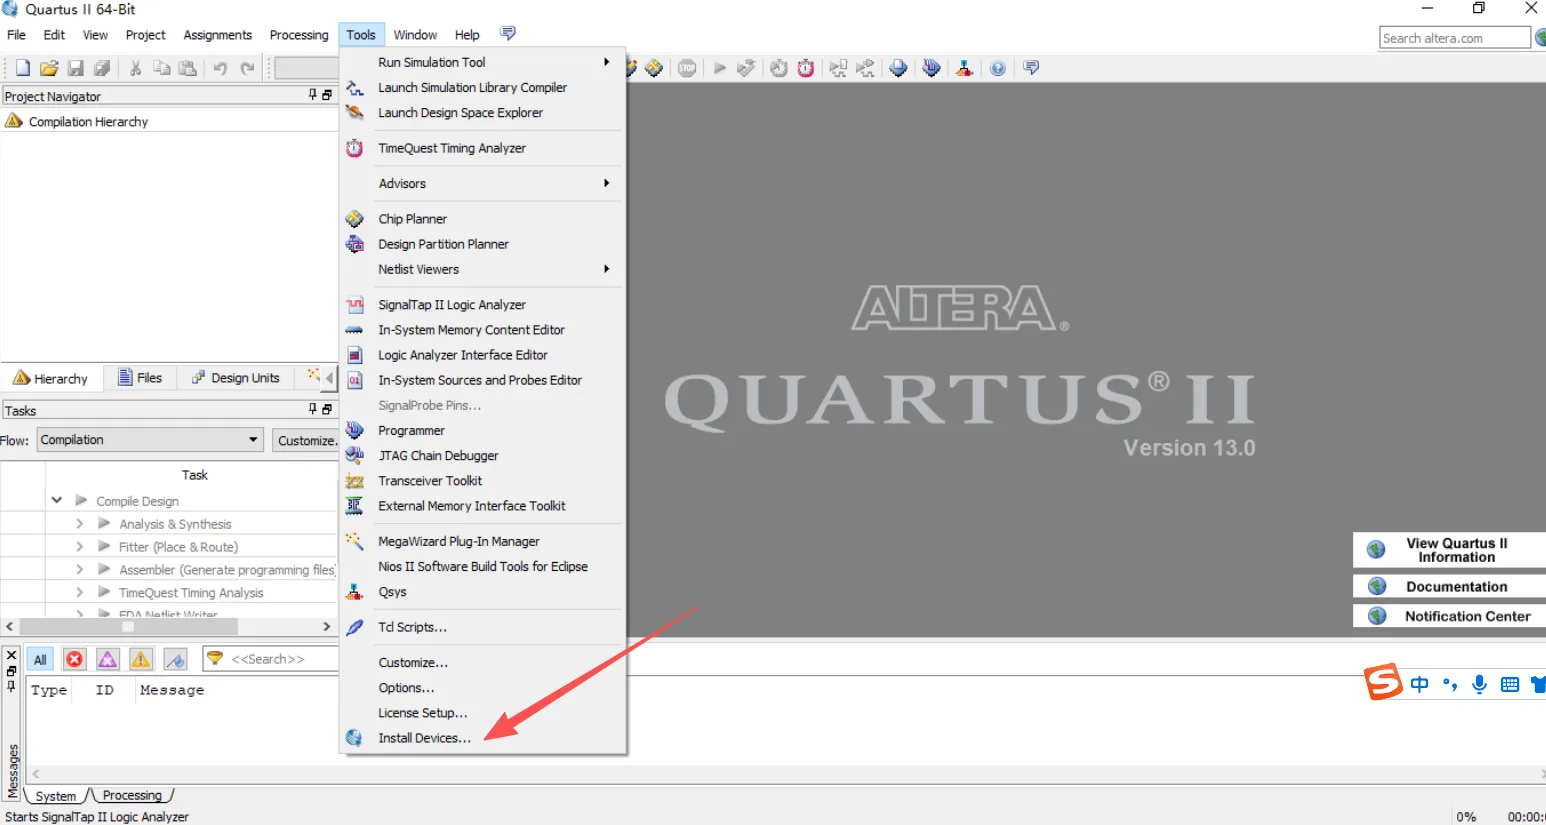This screenshot has height=825, width=1546.
Task: Click the red TimeQuest stopwatch toolbar icon
Action: pos(806,68)
